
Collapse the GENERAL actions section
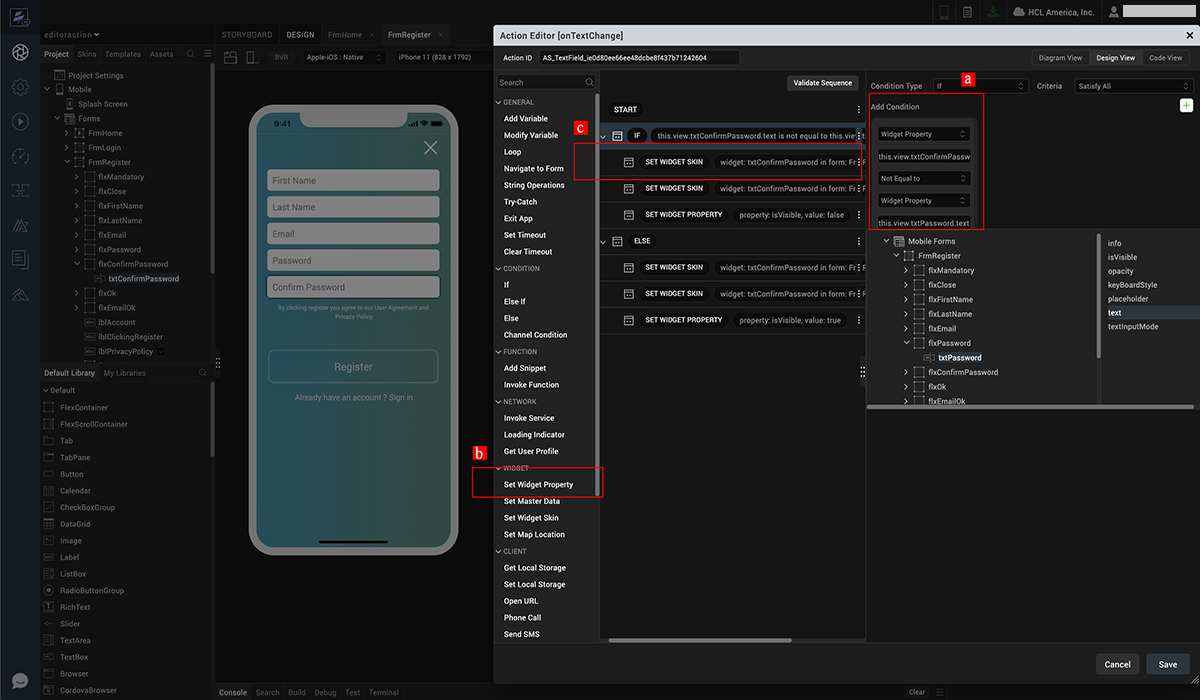coord(499,102)
